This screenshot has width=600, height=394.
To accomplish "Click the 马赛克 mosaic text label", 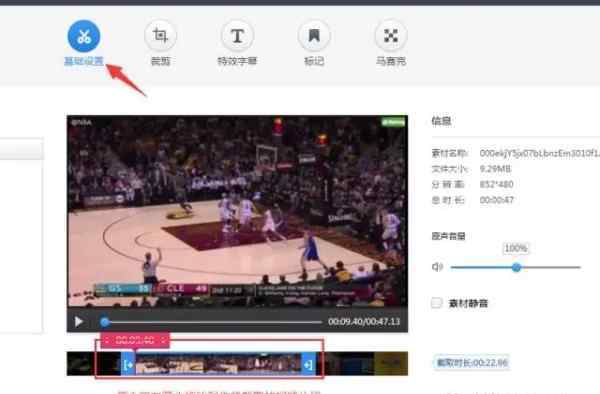I will point(391,61).
